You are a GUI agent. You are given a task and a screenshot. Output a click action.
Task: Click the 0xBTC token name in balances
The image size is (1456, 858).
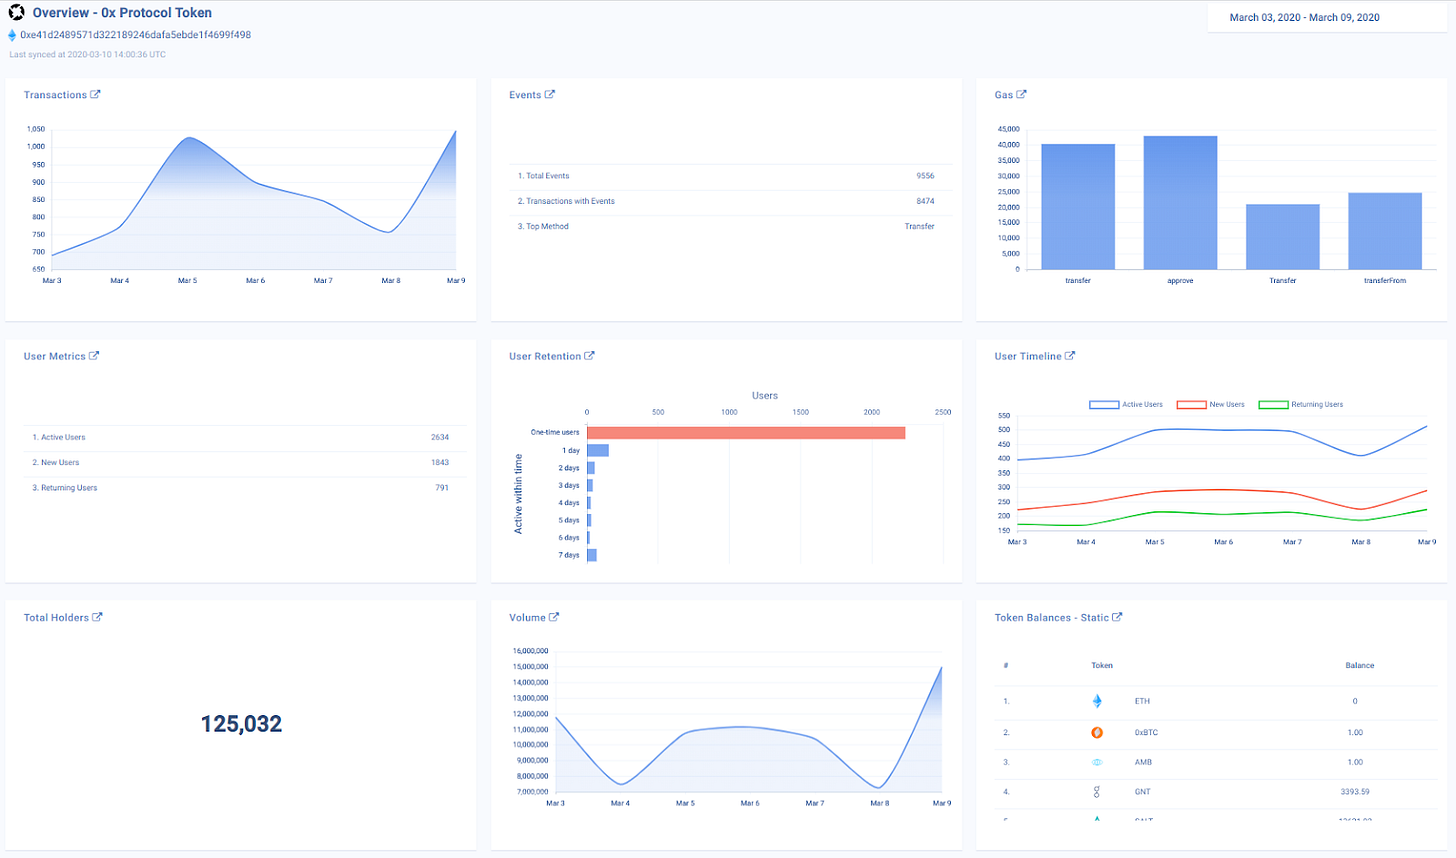pyautogui.click(x=1146, y=733)
